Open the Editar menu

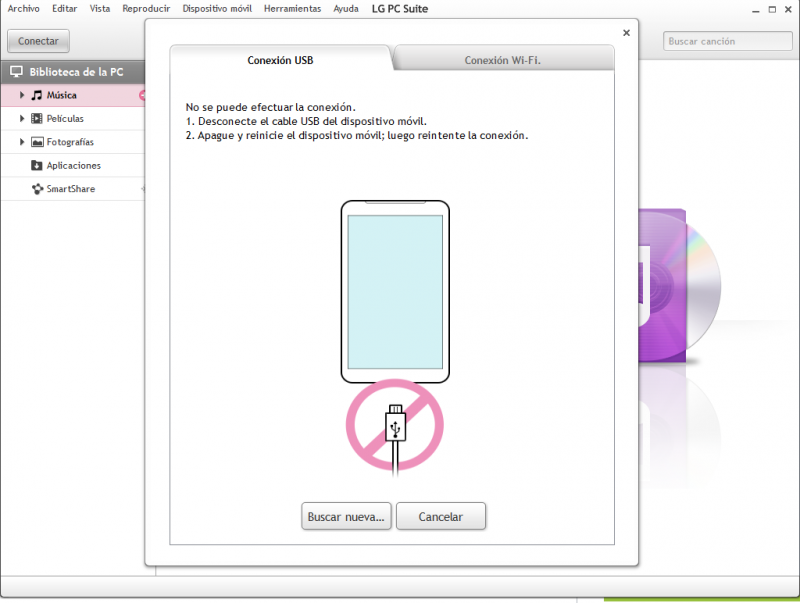click(x=65, y=9)
